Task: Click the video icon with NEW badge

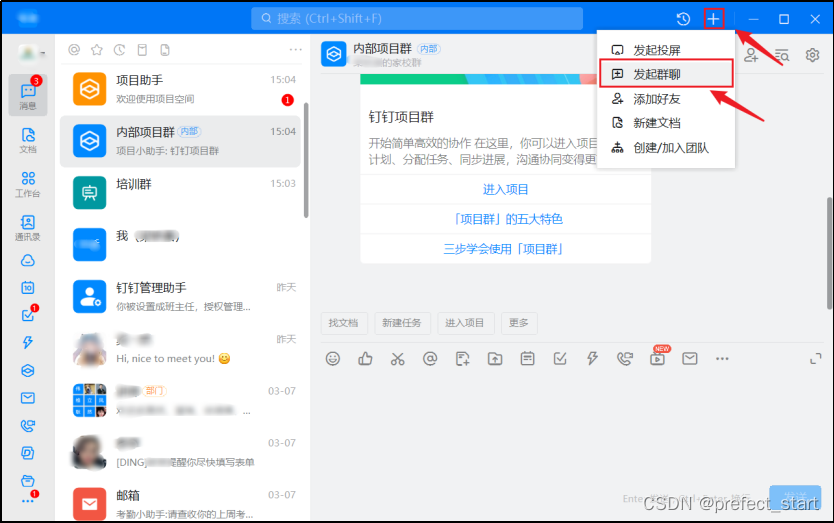Action: [x=658, y=358]
